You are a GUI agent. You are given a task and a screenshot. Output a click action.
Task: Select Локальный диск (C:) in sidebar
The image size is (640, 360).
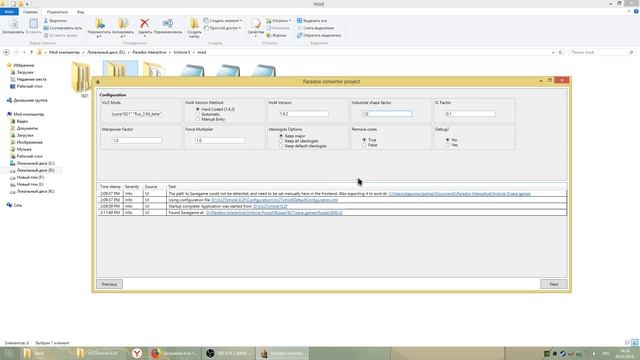pos(33,163)
